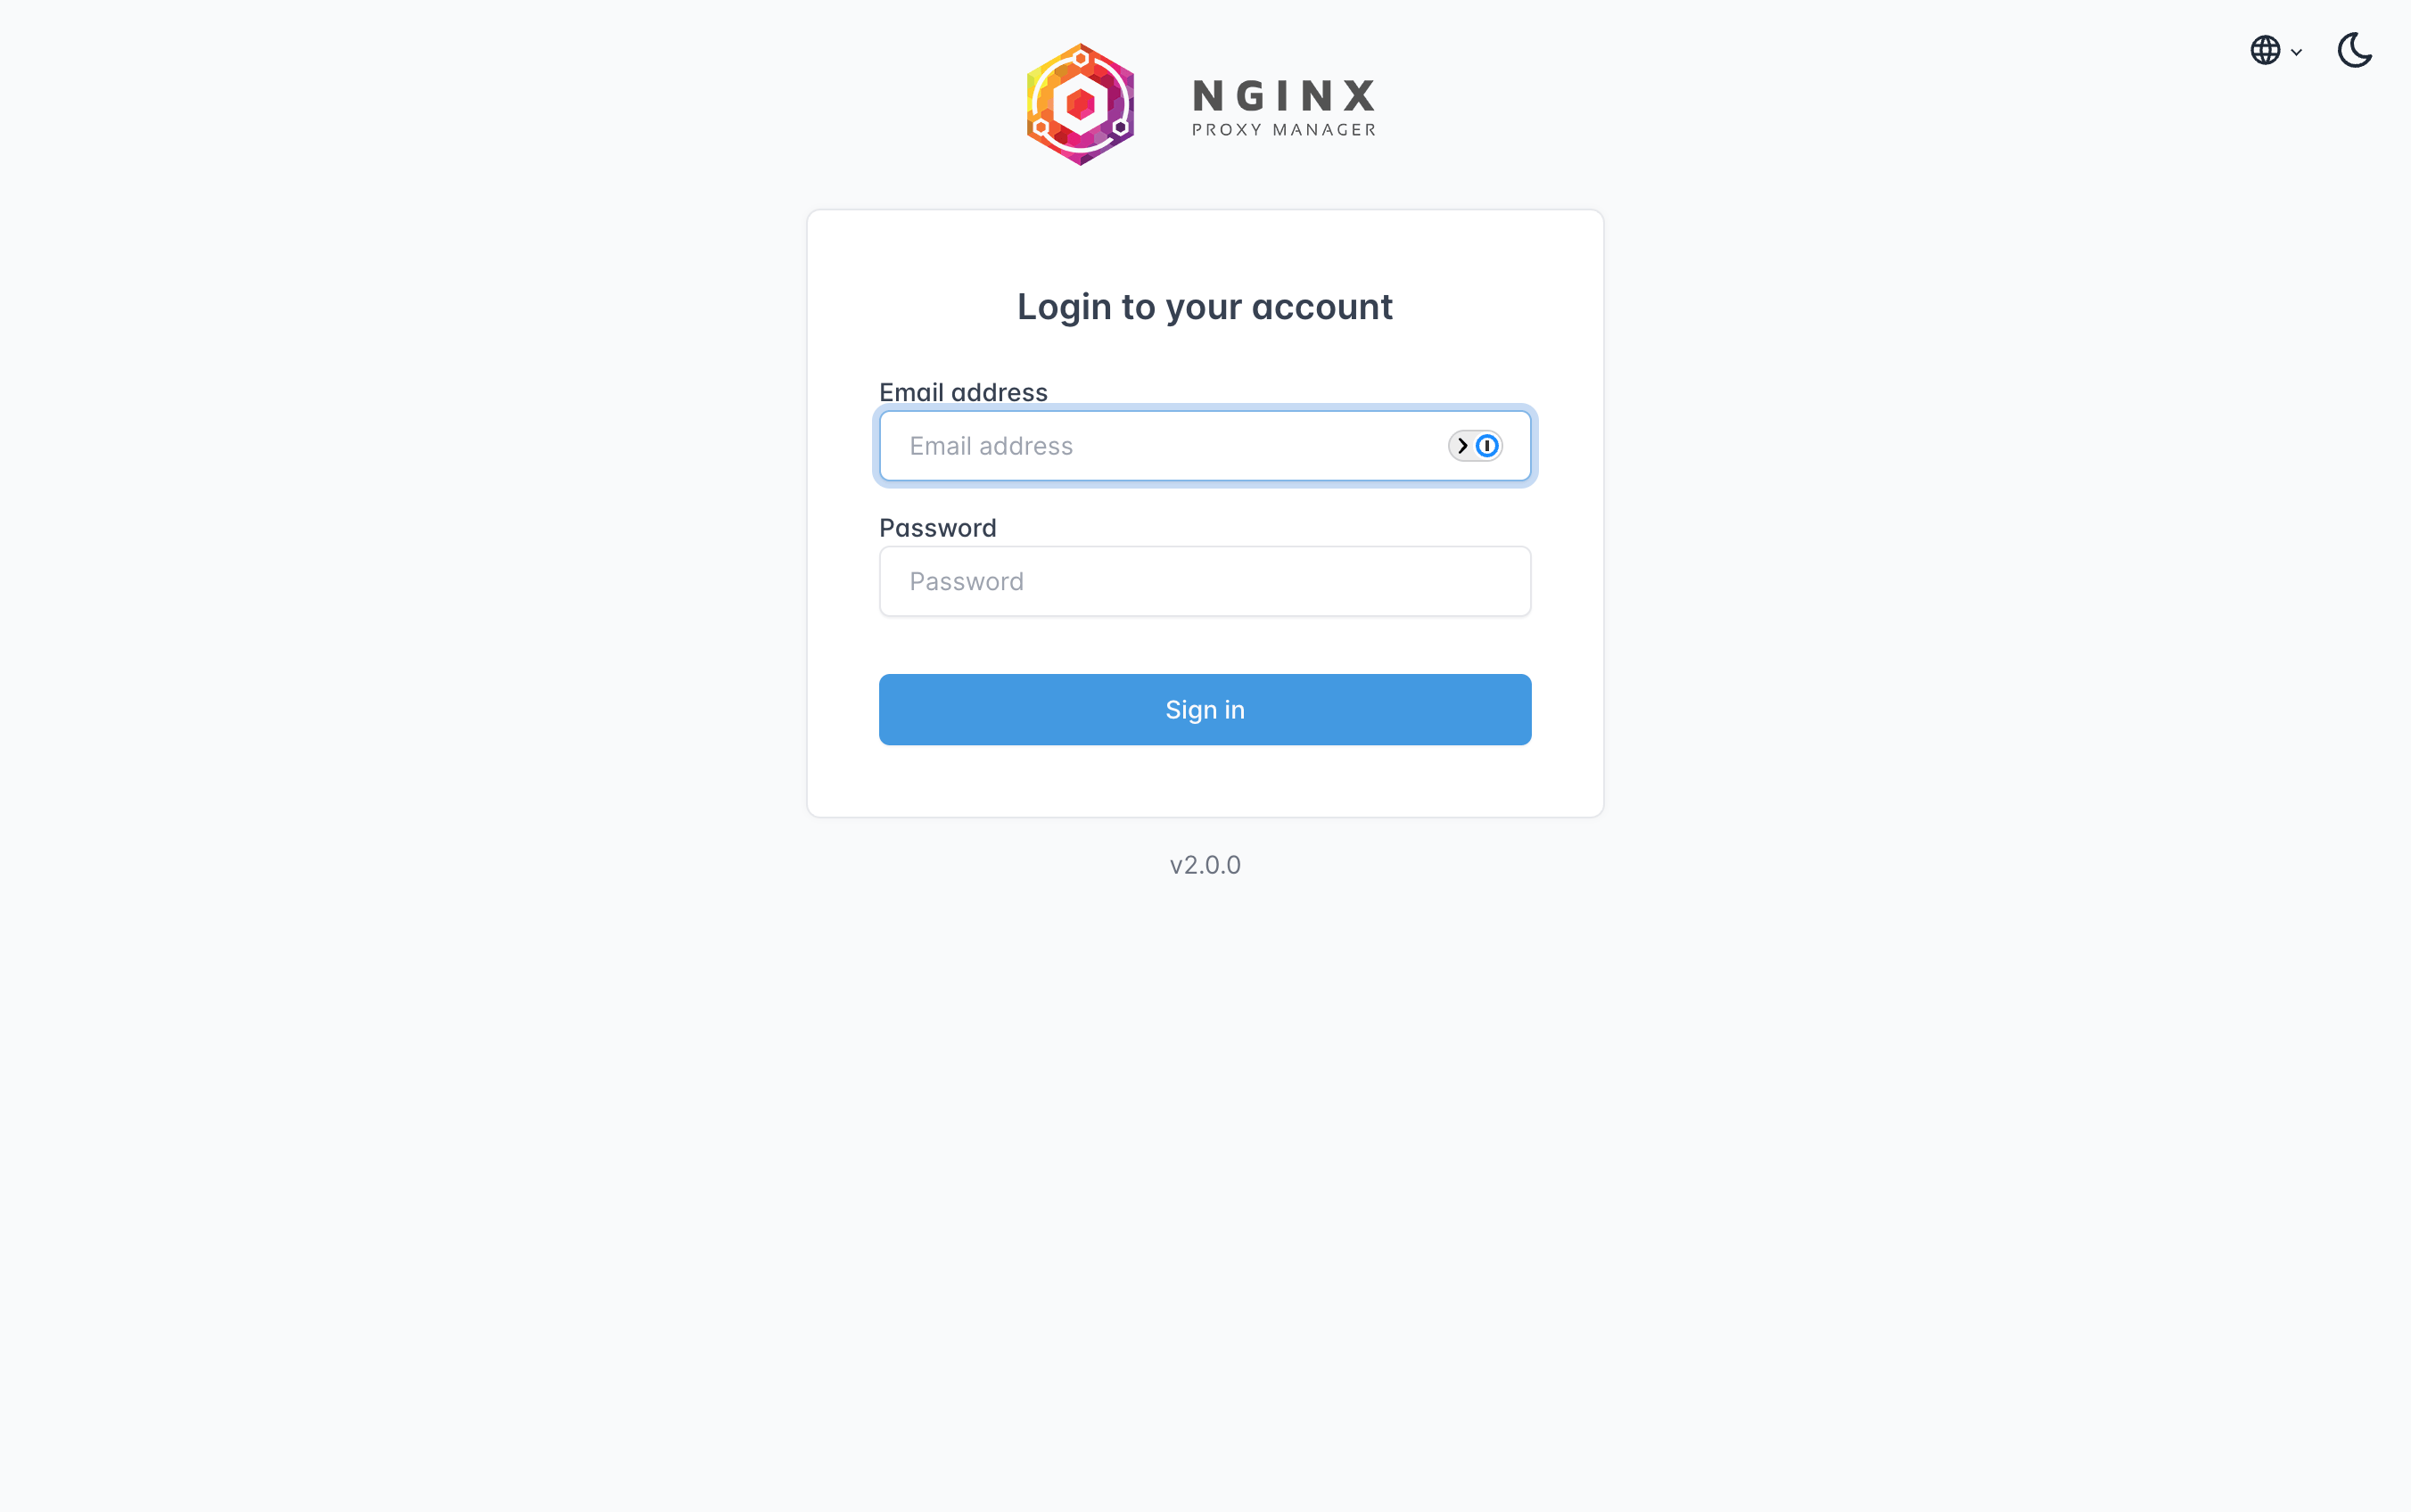
Task: Click the Sign in button
Action: pos(1205,710)
